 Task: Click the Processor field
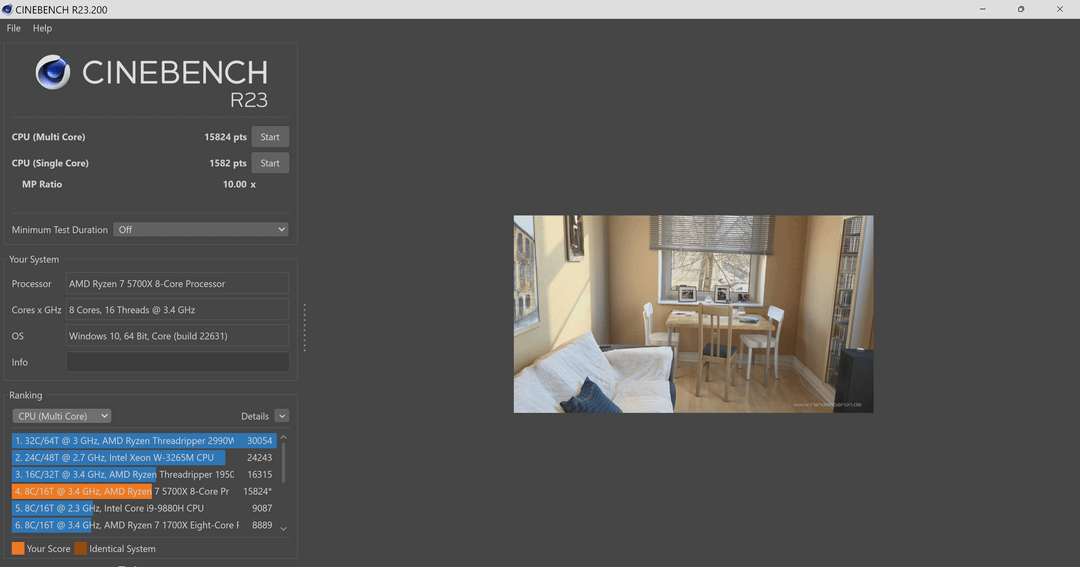[178, 284]
